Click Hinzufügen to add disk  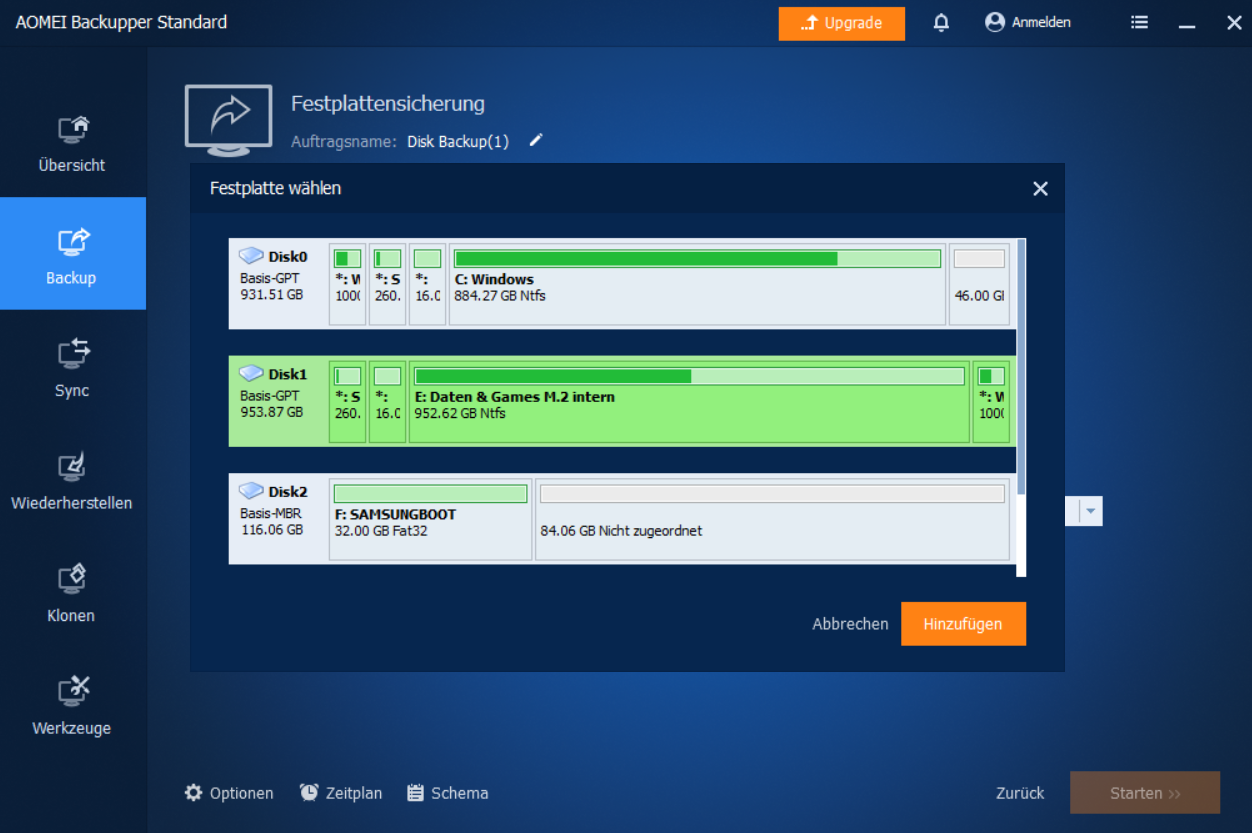(963, 624)
